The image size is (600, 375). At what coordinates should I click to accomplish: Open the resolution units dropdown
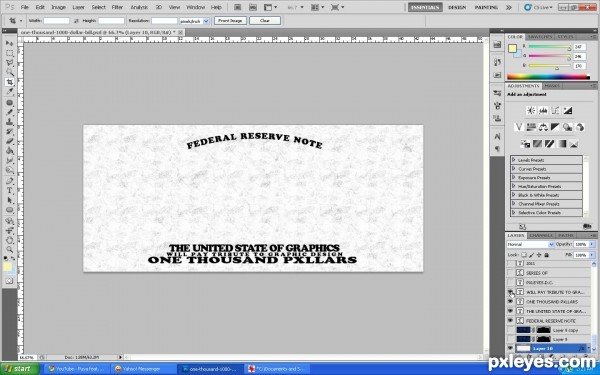194,21
